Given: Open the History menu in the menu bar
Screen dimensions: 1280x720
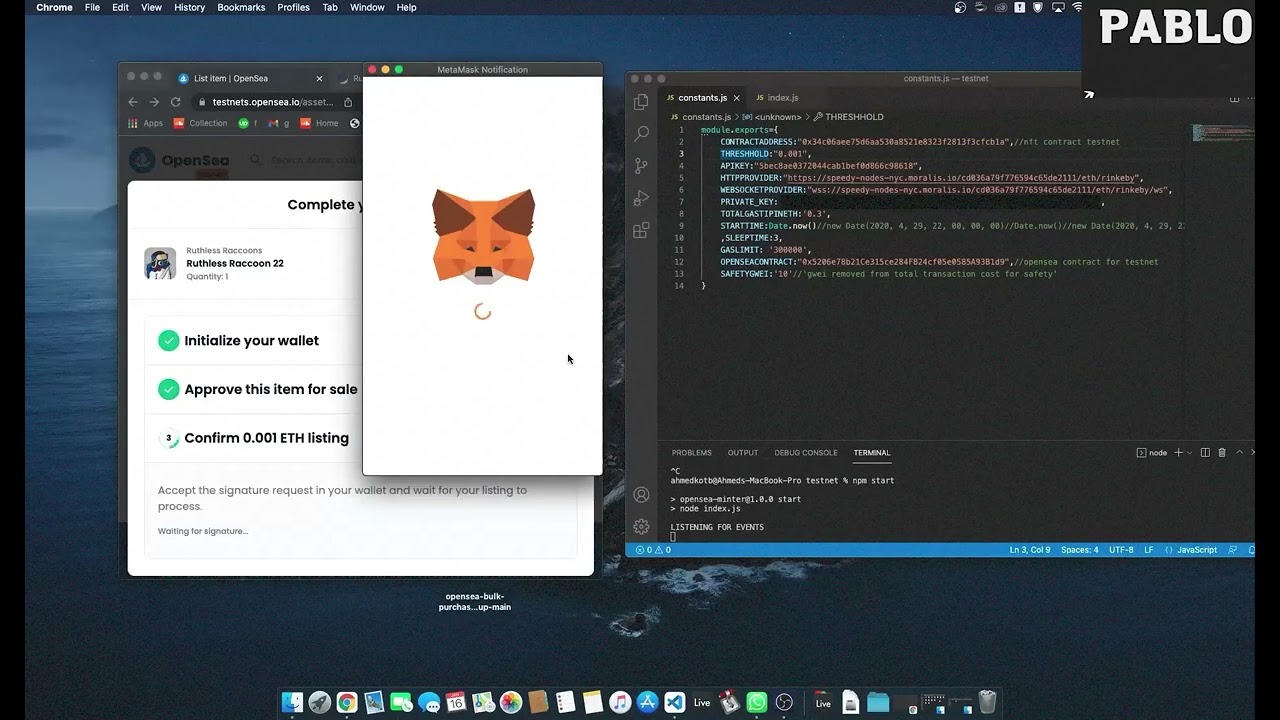Looking at the screenshot, I should point(189,7).
